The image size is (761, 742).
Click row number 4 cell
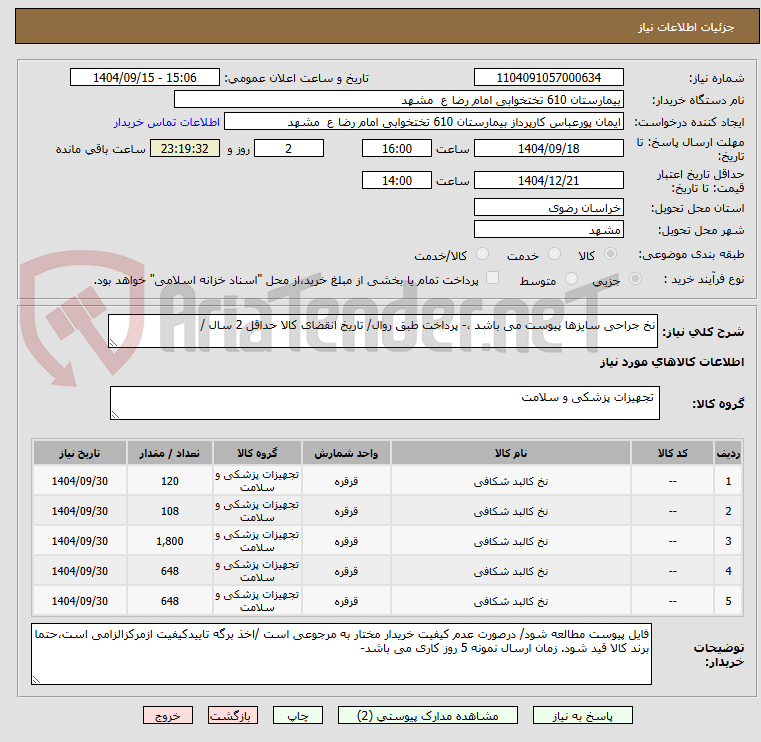(x=728, y=571)
